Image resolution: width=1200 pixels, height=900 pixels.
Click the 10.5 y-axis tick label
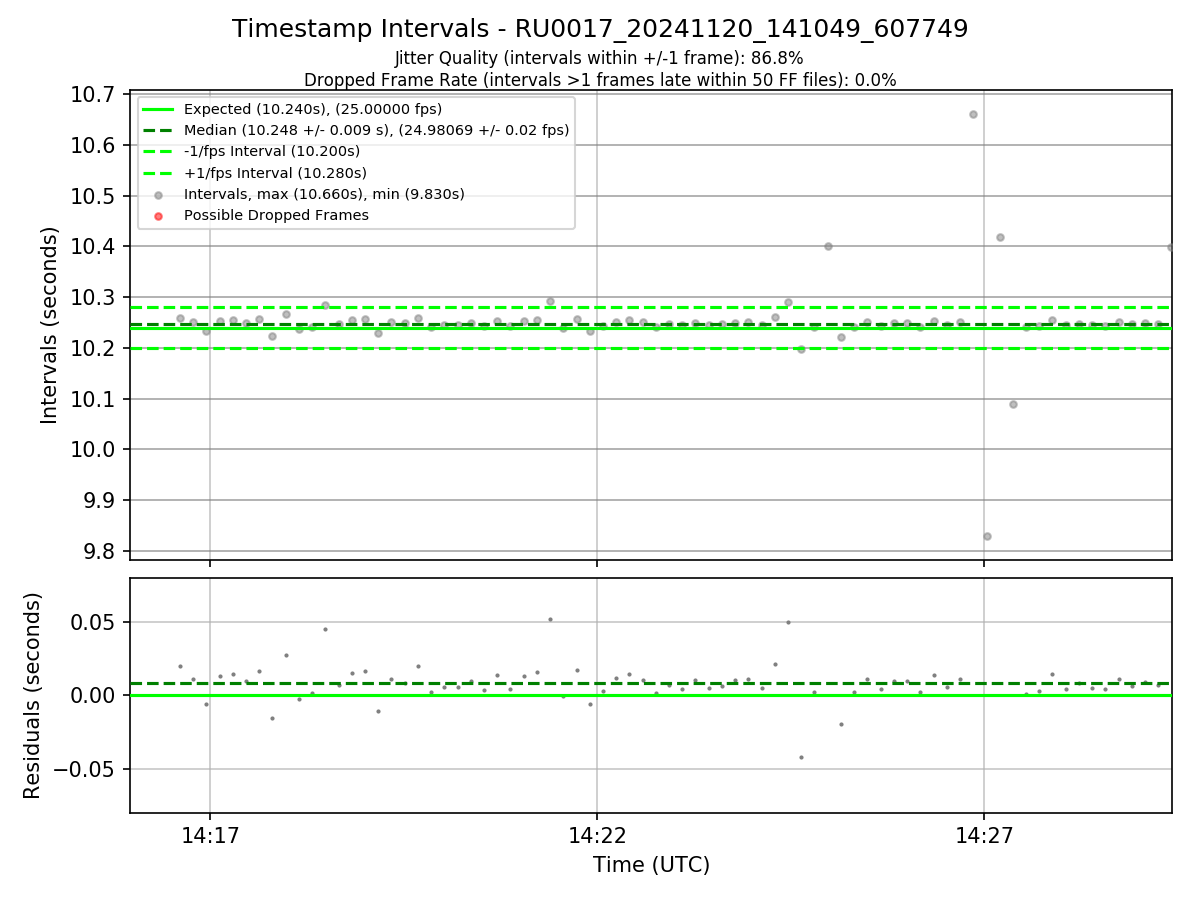click(x=93, y=196)
